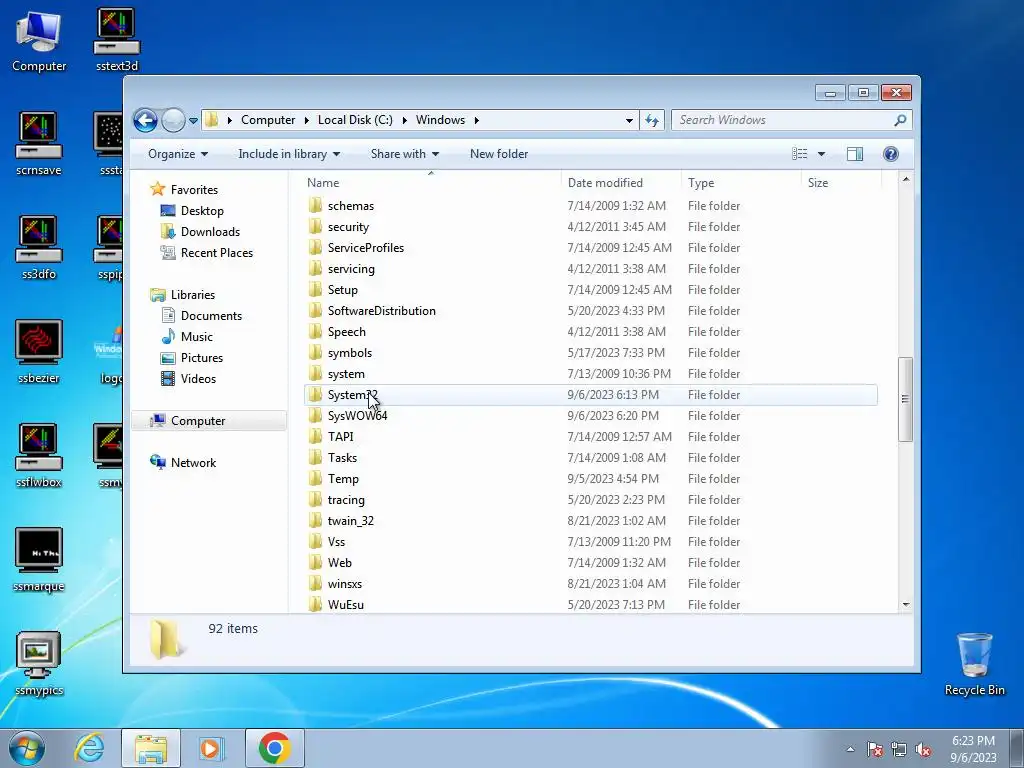This screenshot has height=768, width=1024.
Task: Toggle the preview pane button
Action: tap(854, 154)
